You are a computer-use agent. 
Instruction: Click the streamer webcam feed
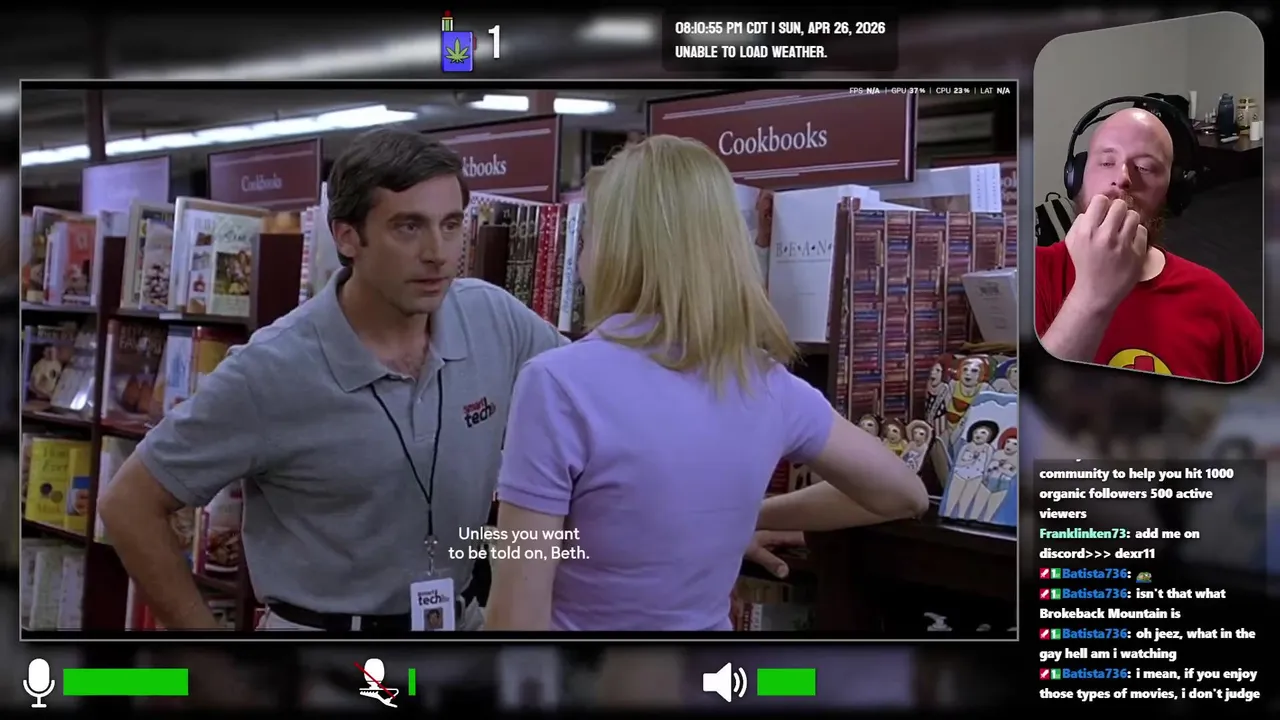click(x=1148, y=197)
